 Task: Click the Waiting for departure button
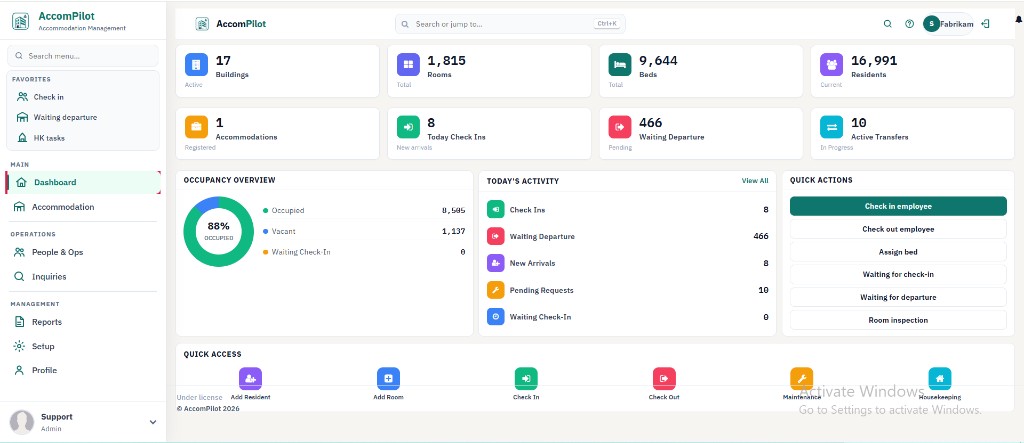pyautogui.click(x=898, y=297)
